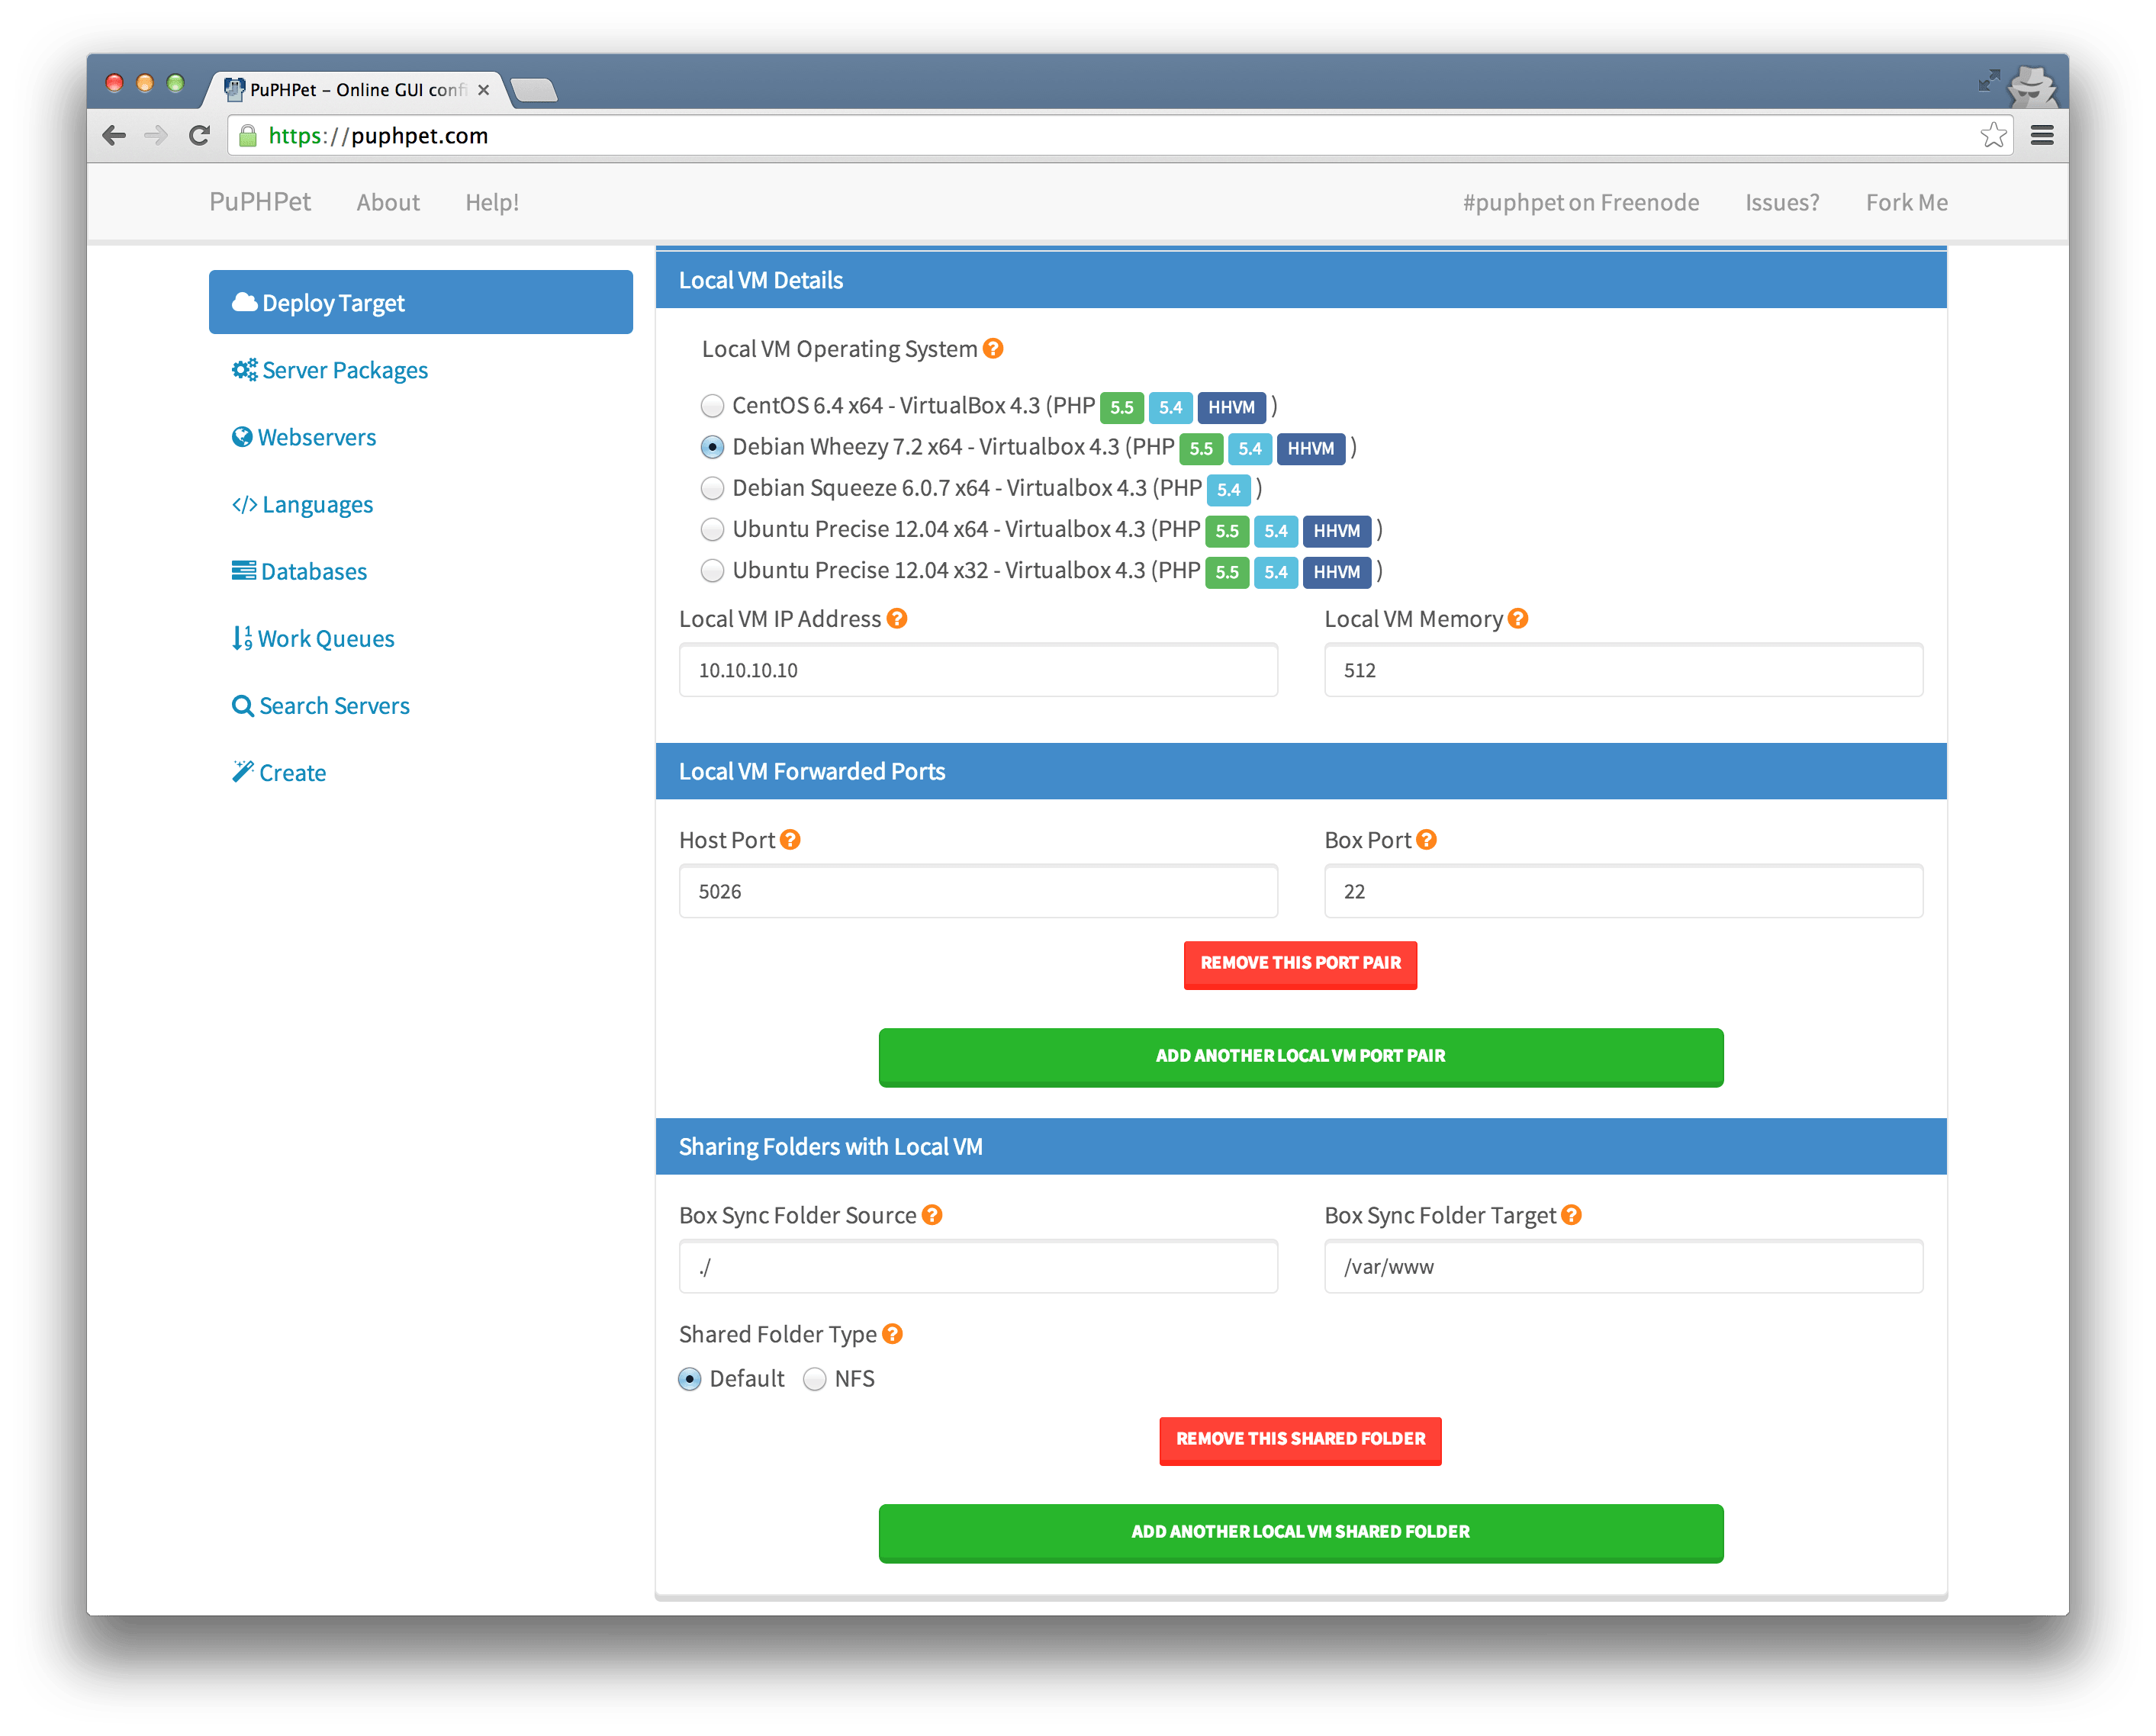Screen dimensions: 2156x1736
Task: Open the About page
Action: [x=388, y=202]
